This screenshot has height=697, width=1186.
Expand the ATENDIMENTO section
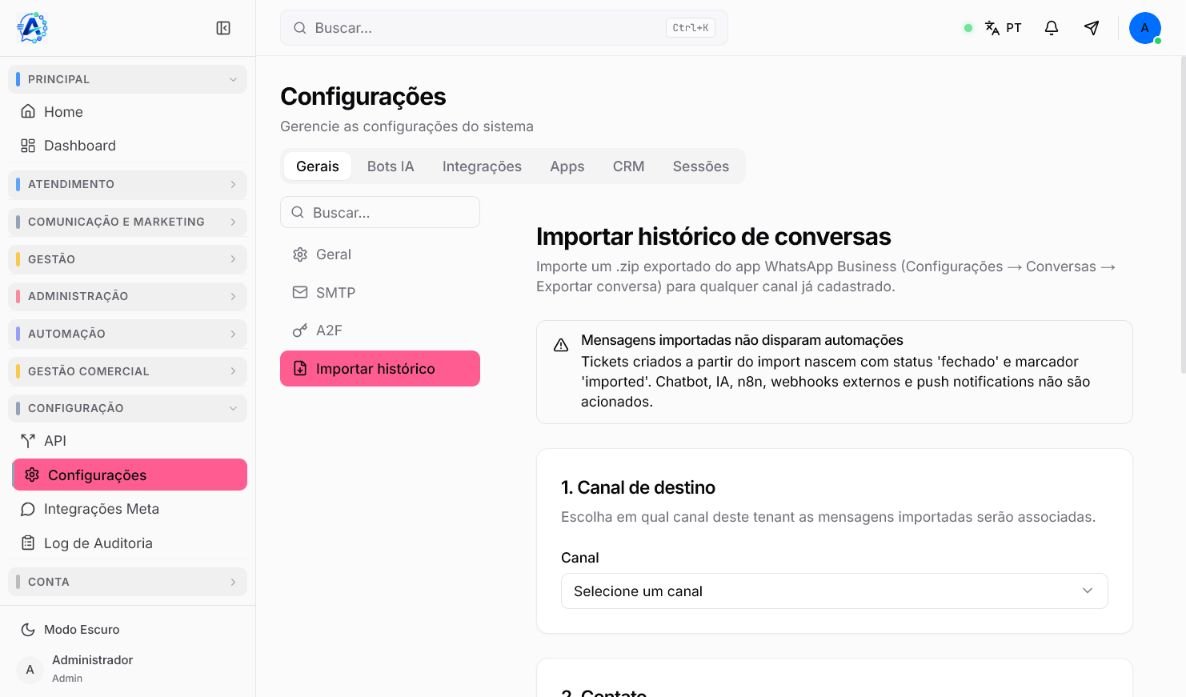click(127, 184)
